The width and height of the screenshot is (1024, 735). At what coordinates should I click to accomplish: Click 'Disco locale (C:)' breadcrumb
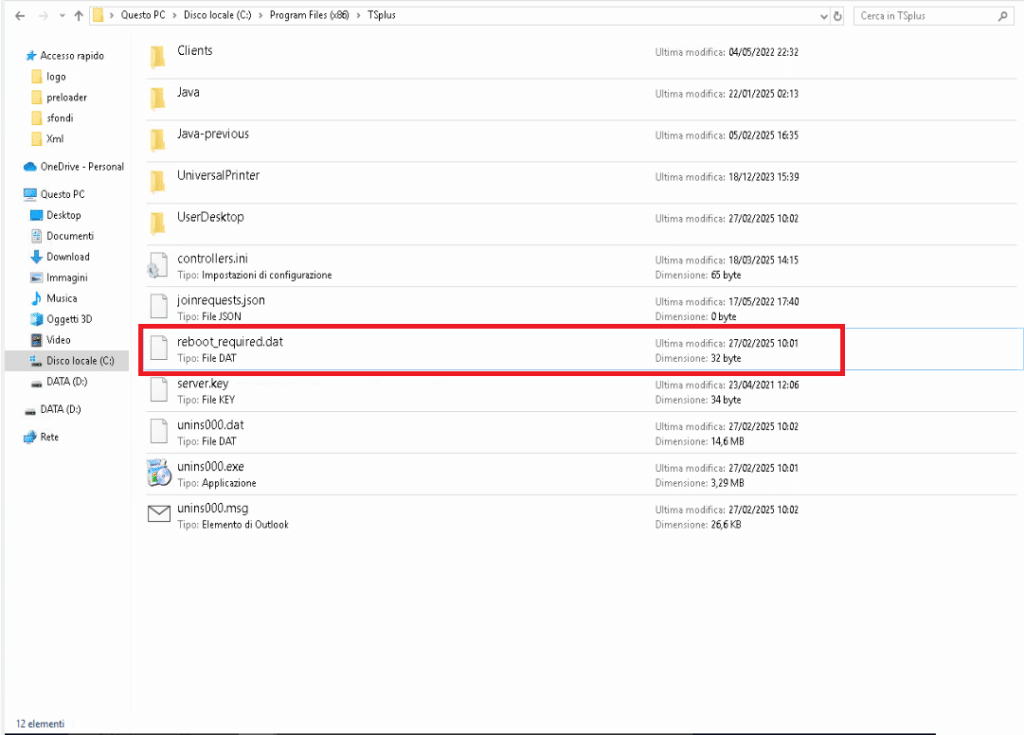217,15
